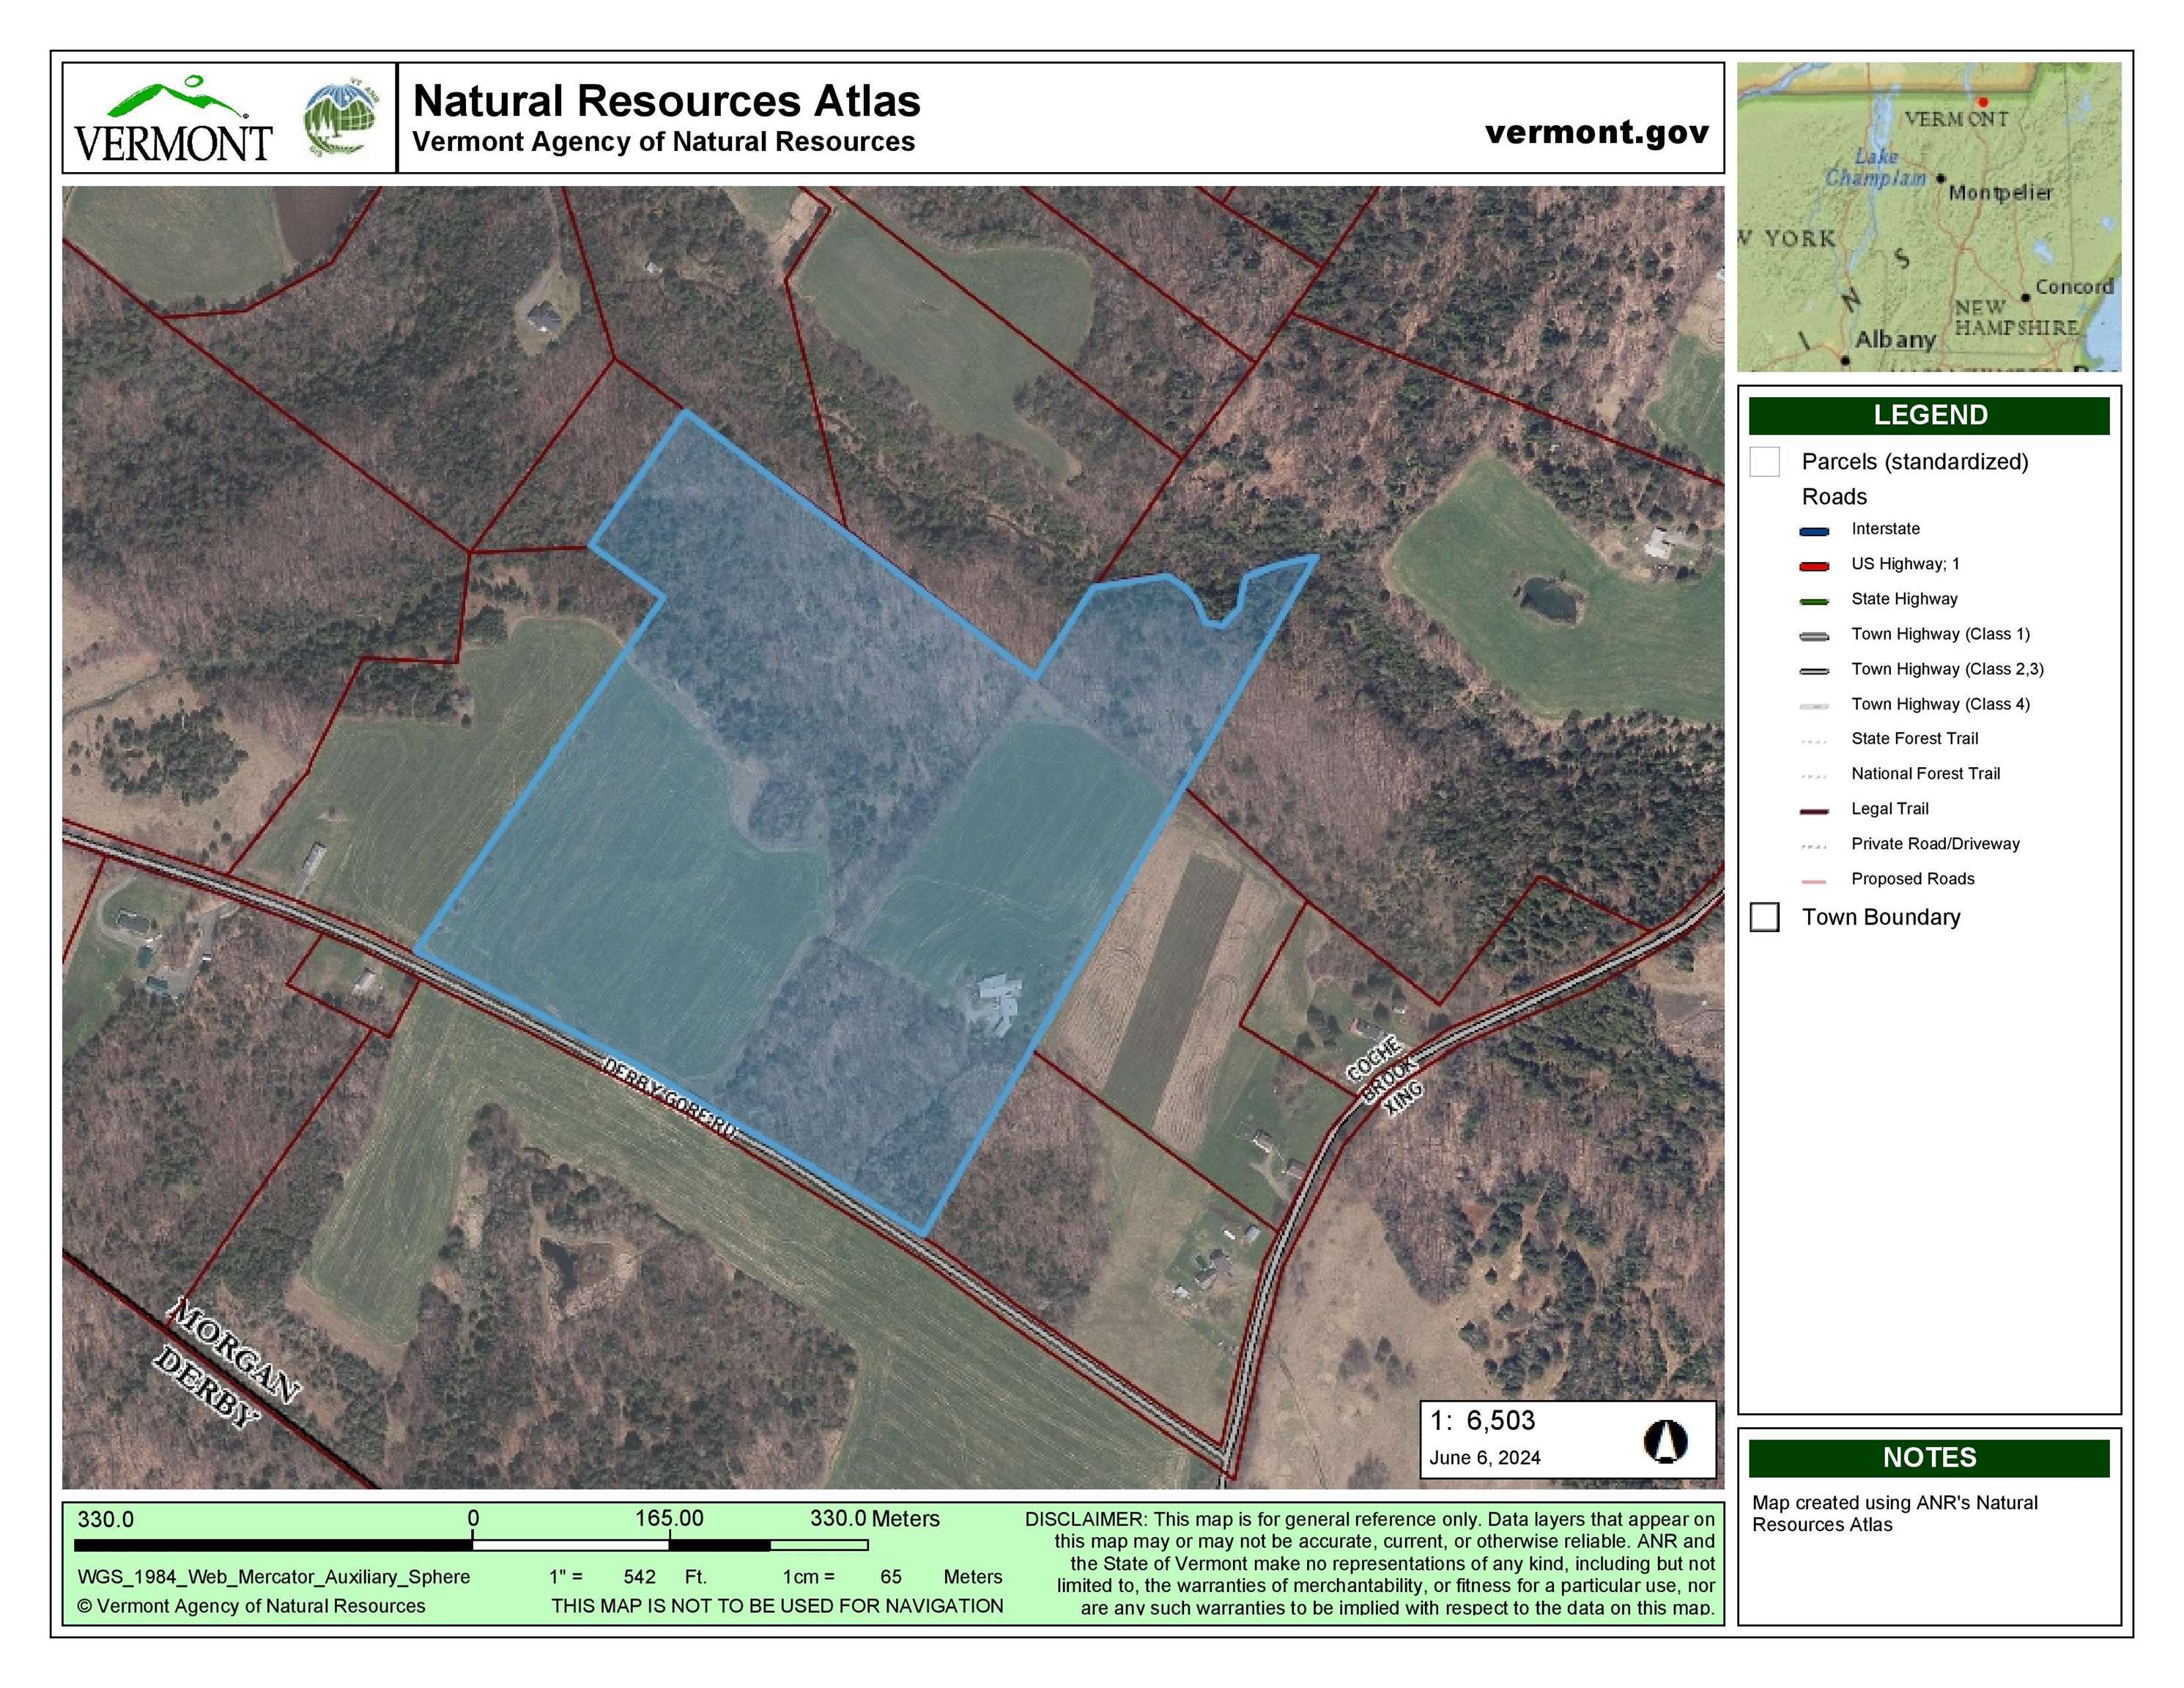Click the Parcels (standardized) legend box
This screenshot has width=2184, height=1688.
(1765, 462)
